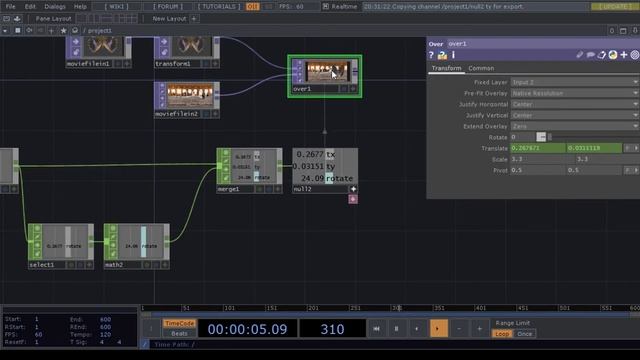Screen dimensions: 640x360
Task: Open the Help menu
Action: coord(80,7)
